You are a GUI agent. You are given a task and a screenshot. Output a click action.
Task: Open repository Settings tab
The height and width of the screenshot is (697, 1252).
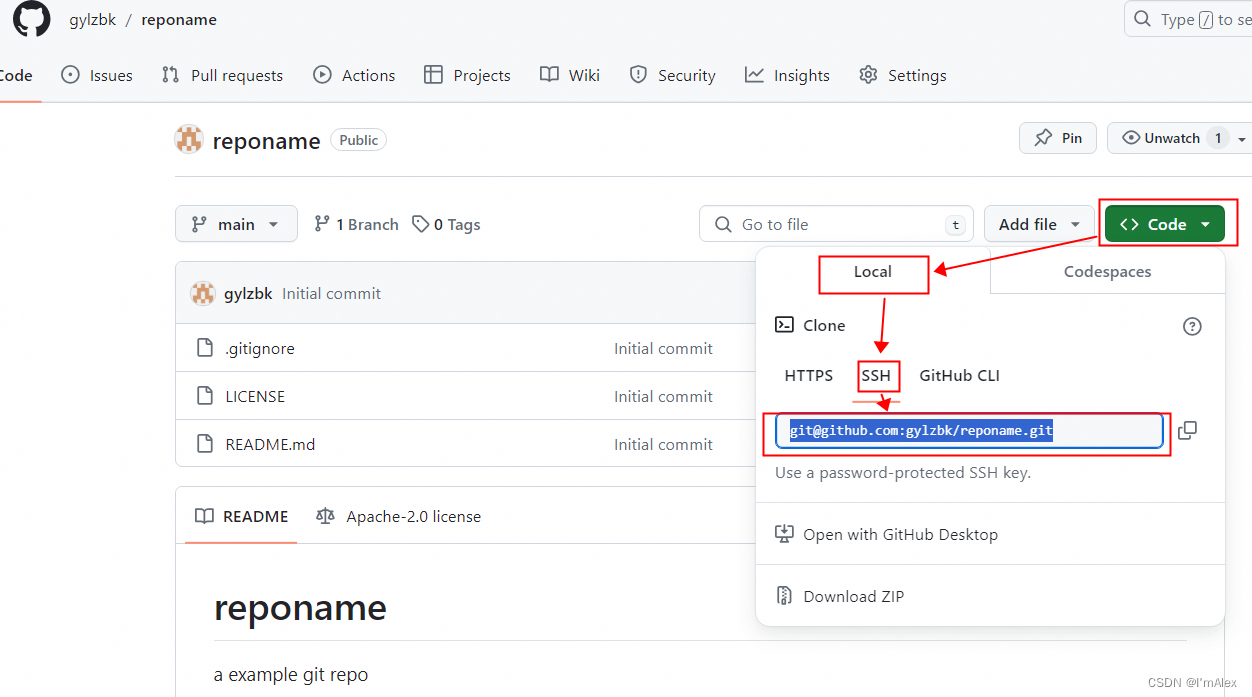903,75
